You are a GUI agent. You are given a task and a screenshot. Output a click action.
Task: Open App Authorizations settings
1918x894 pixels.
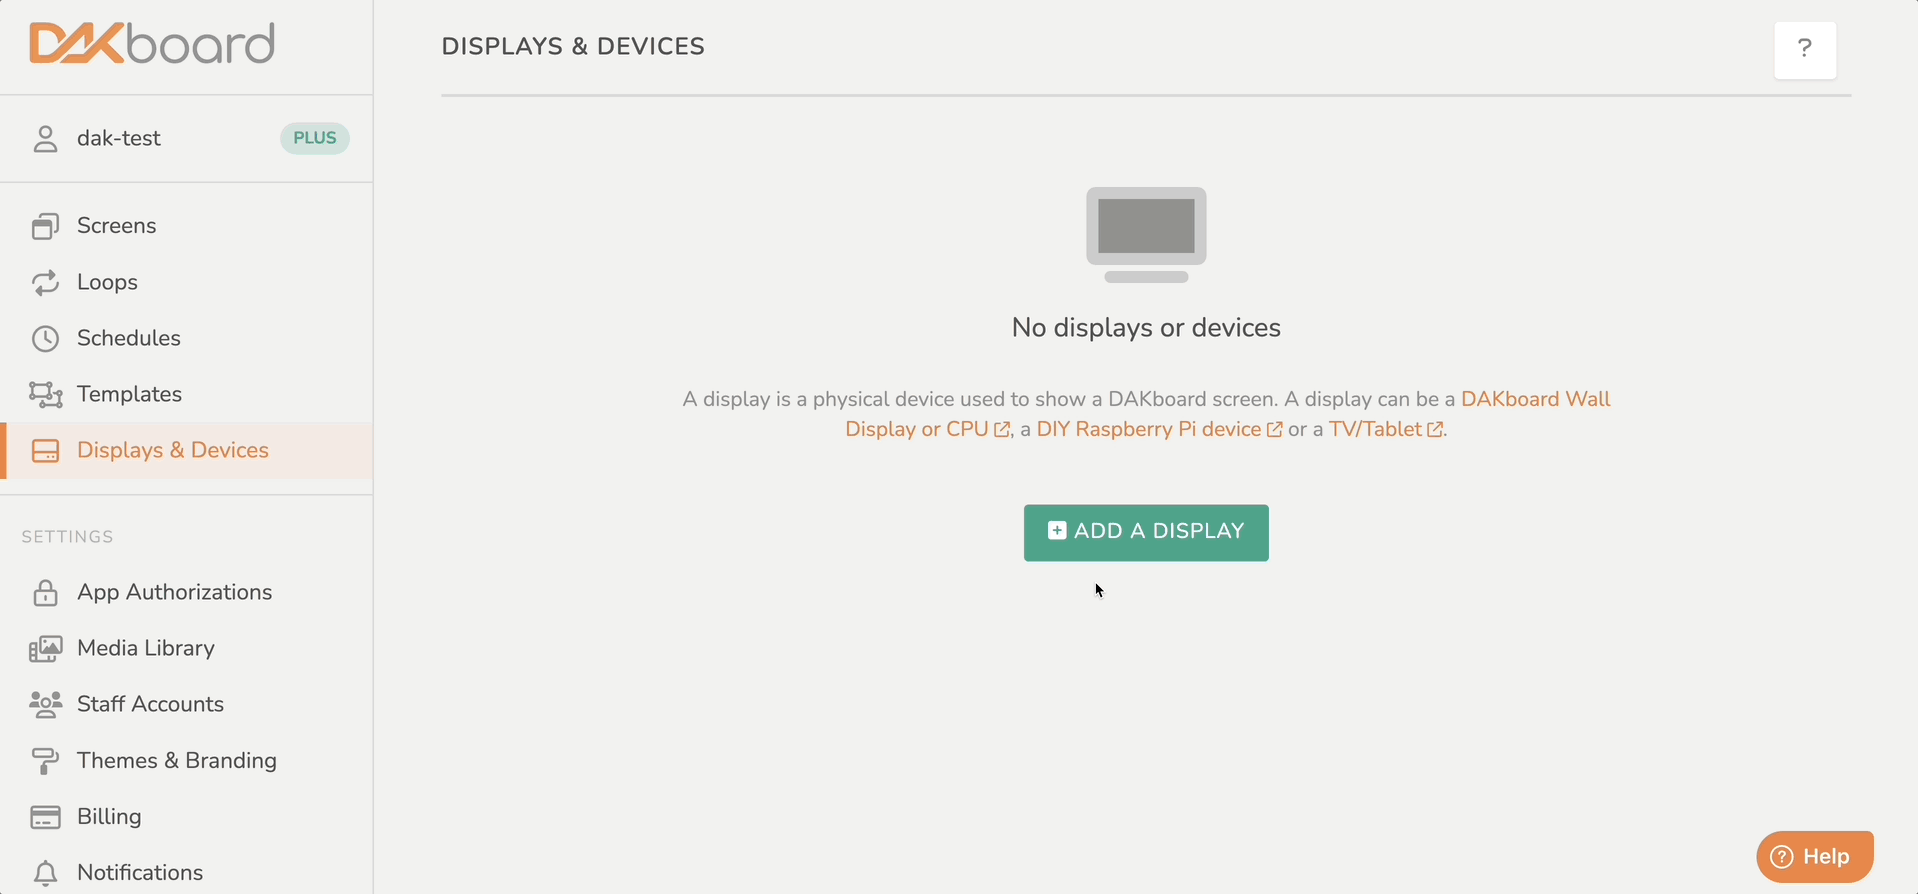[174, 592]
